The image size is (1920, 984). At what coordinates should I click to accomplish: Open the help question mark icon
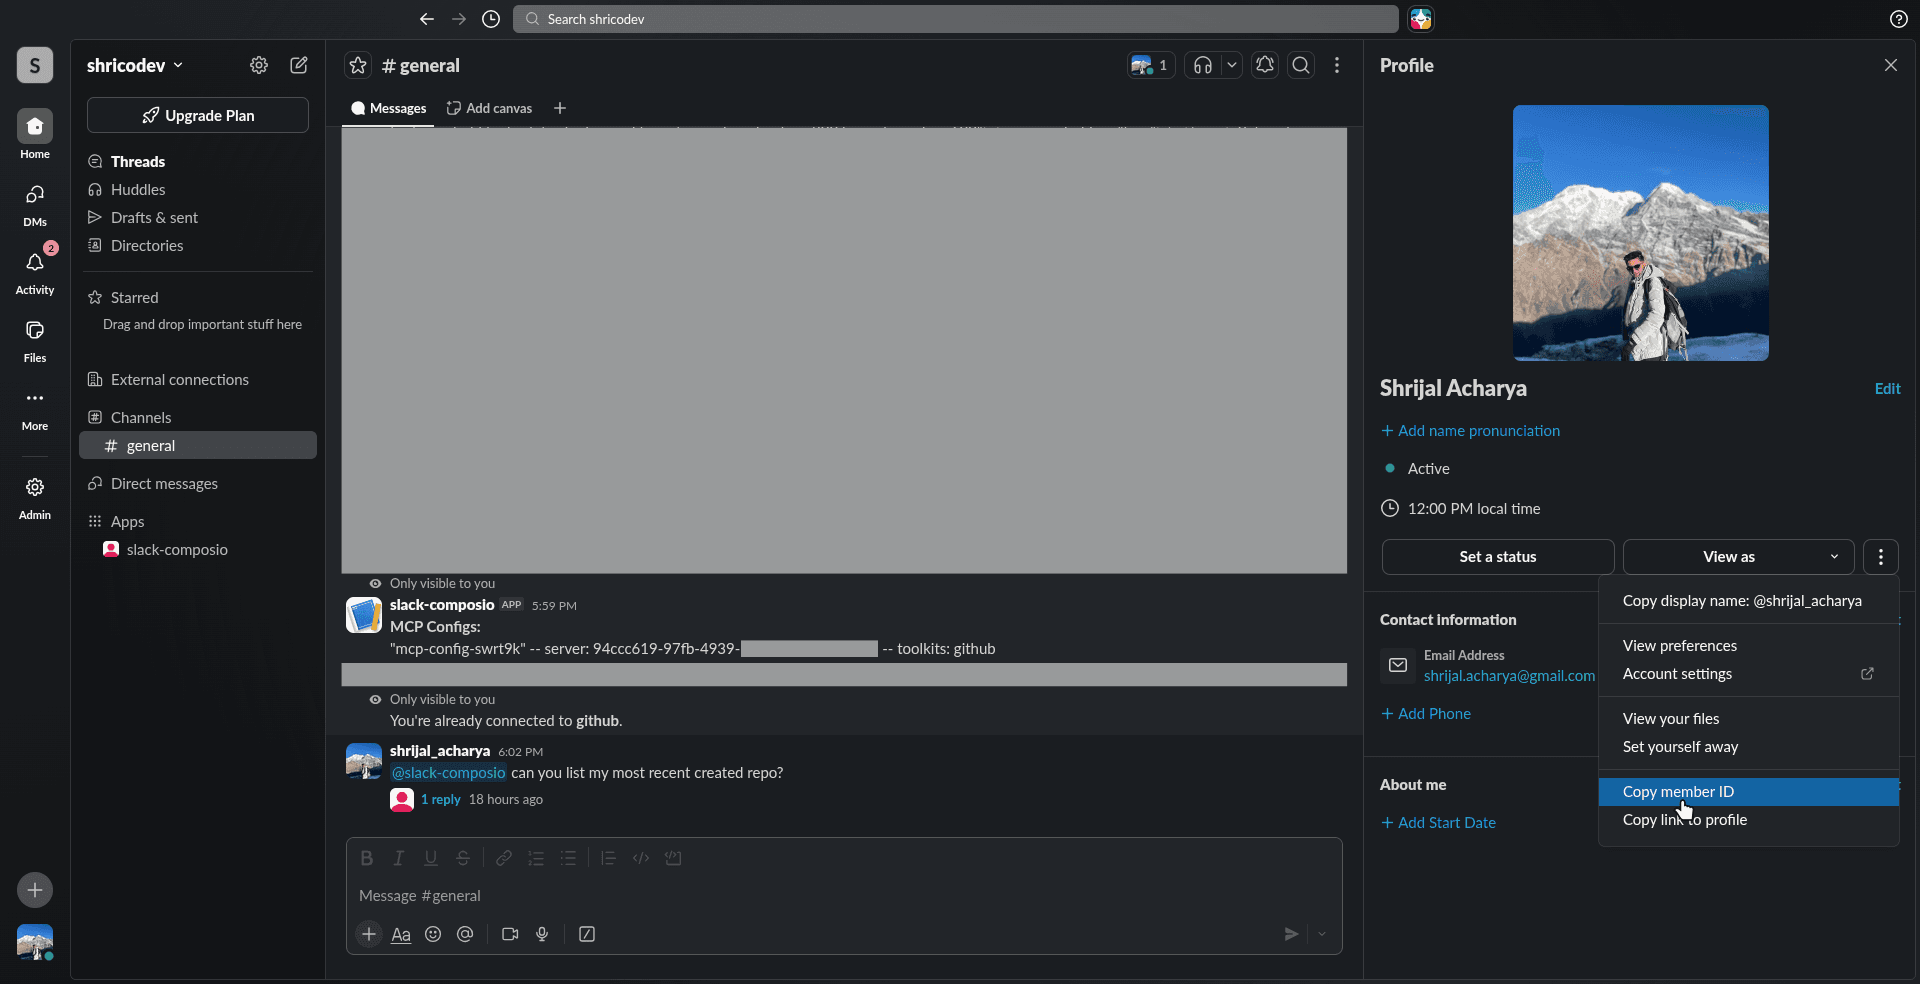(x=1899, y=19)
